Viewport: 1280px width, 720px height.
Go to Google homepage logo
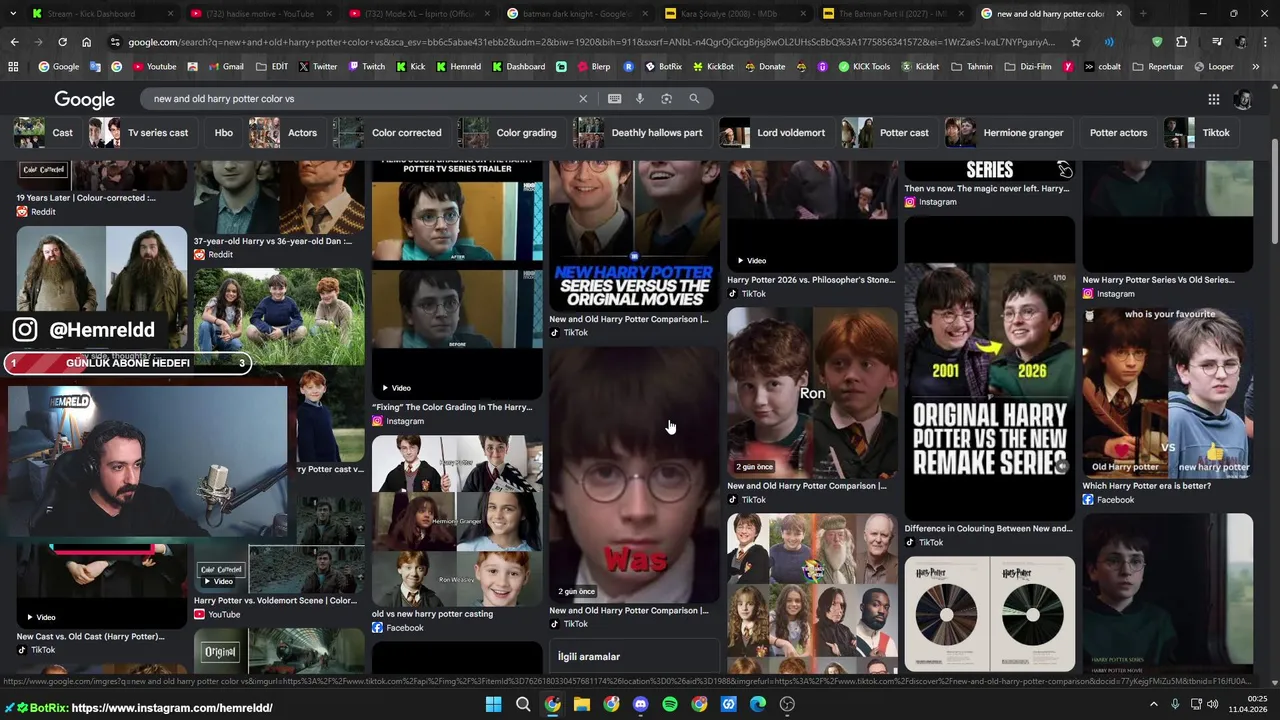tap(84, 100)
